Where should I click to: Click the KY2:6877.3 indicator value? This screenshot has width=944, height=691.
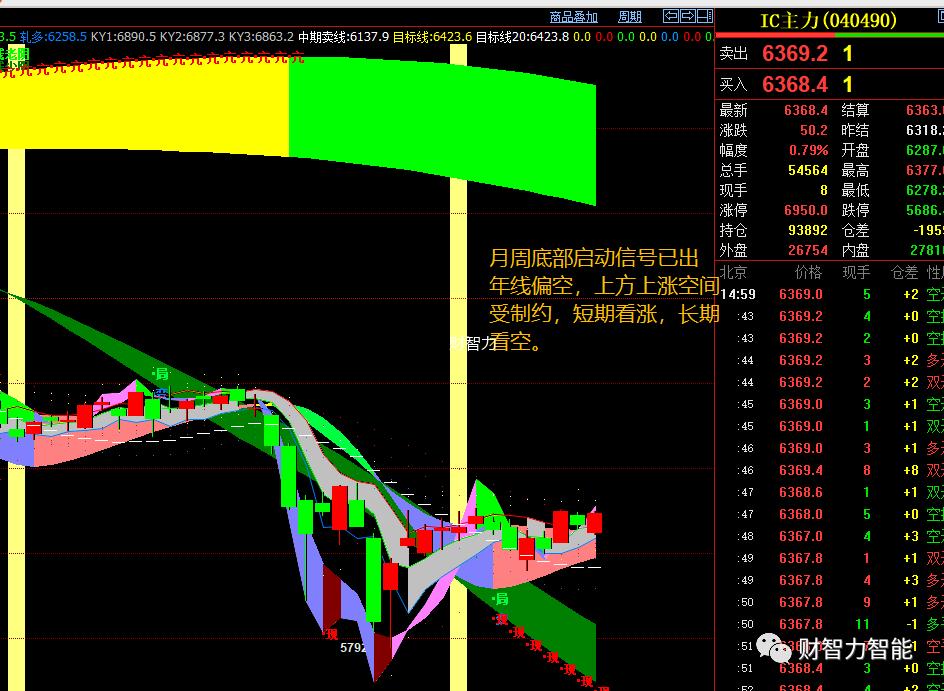point(192,37)
